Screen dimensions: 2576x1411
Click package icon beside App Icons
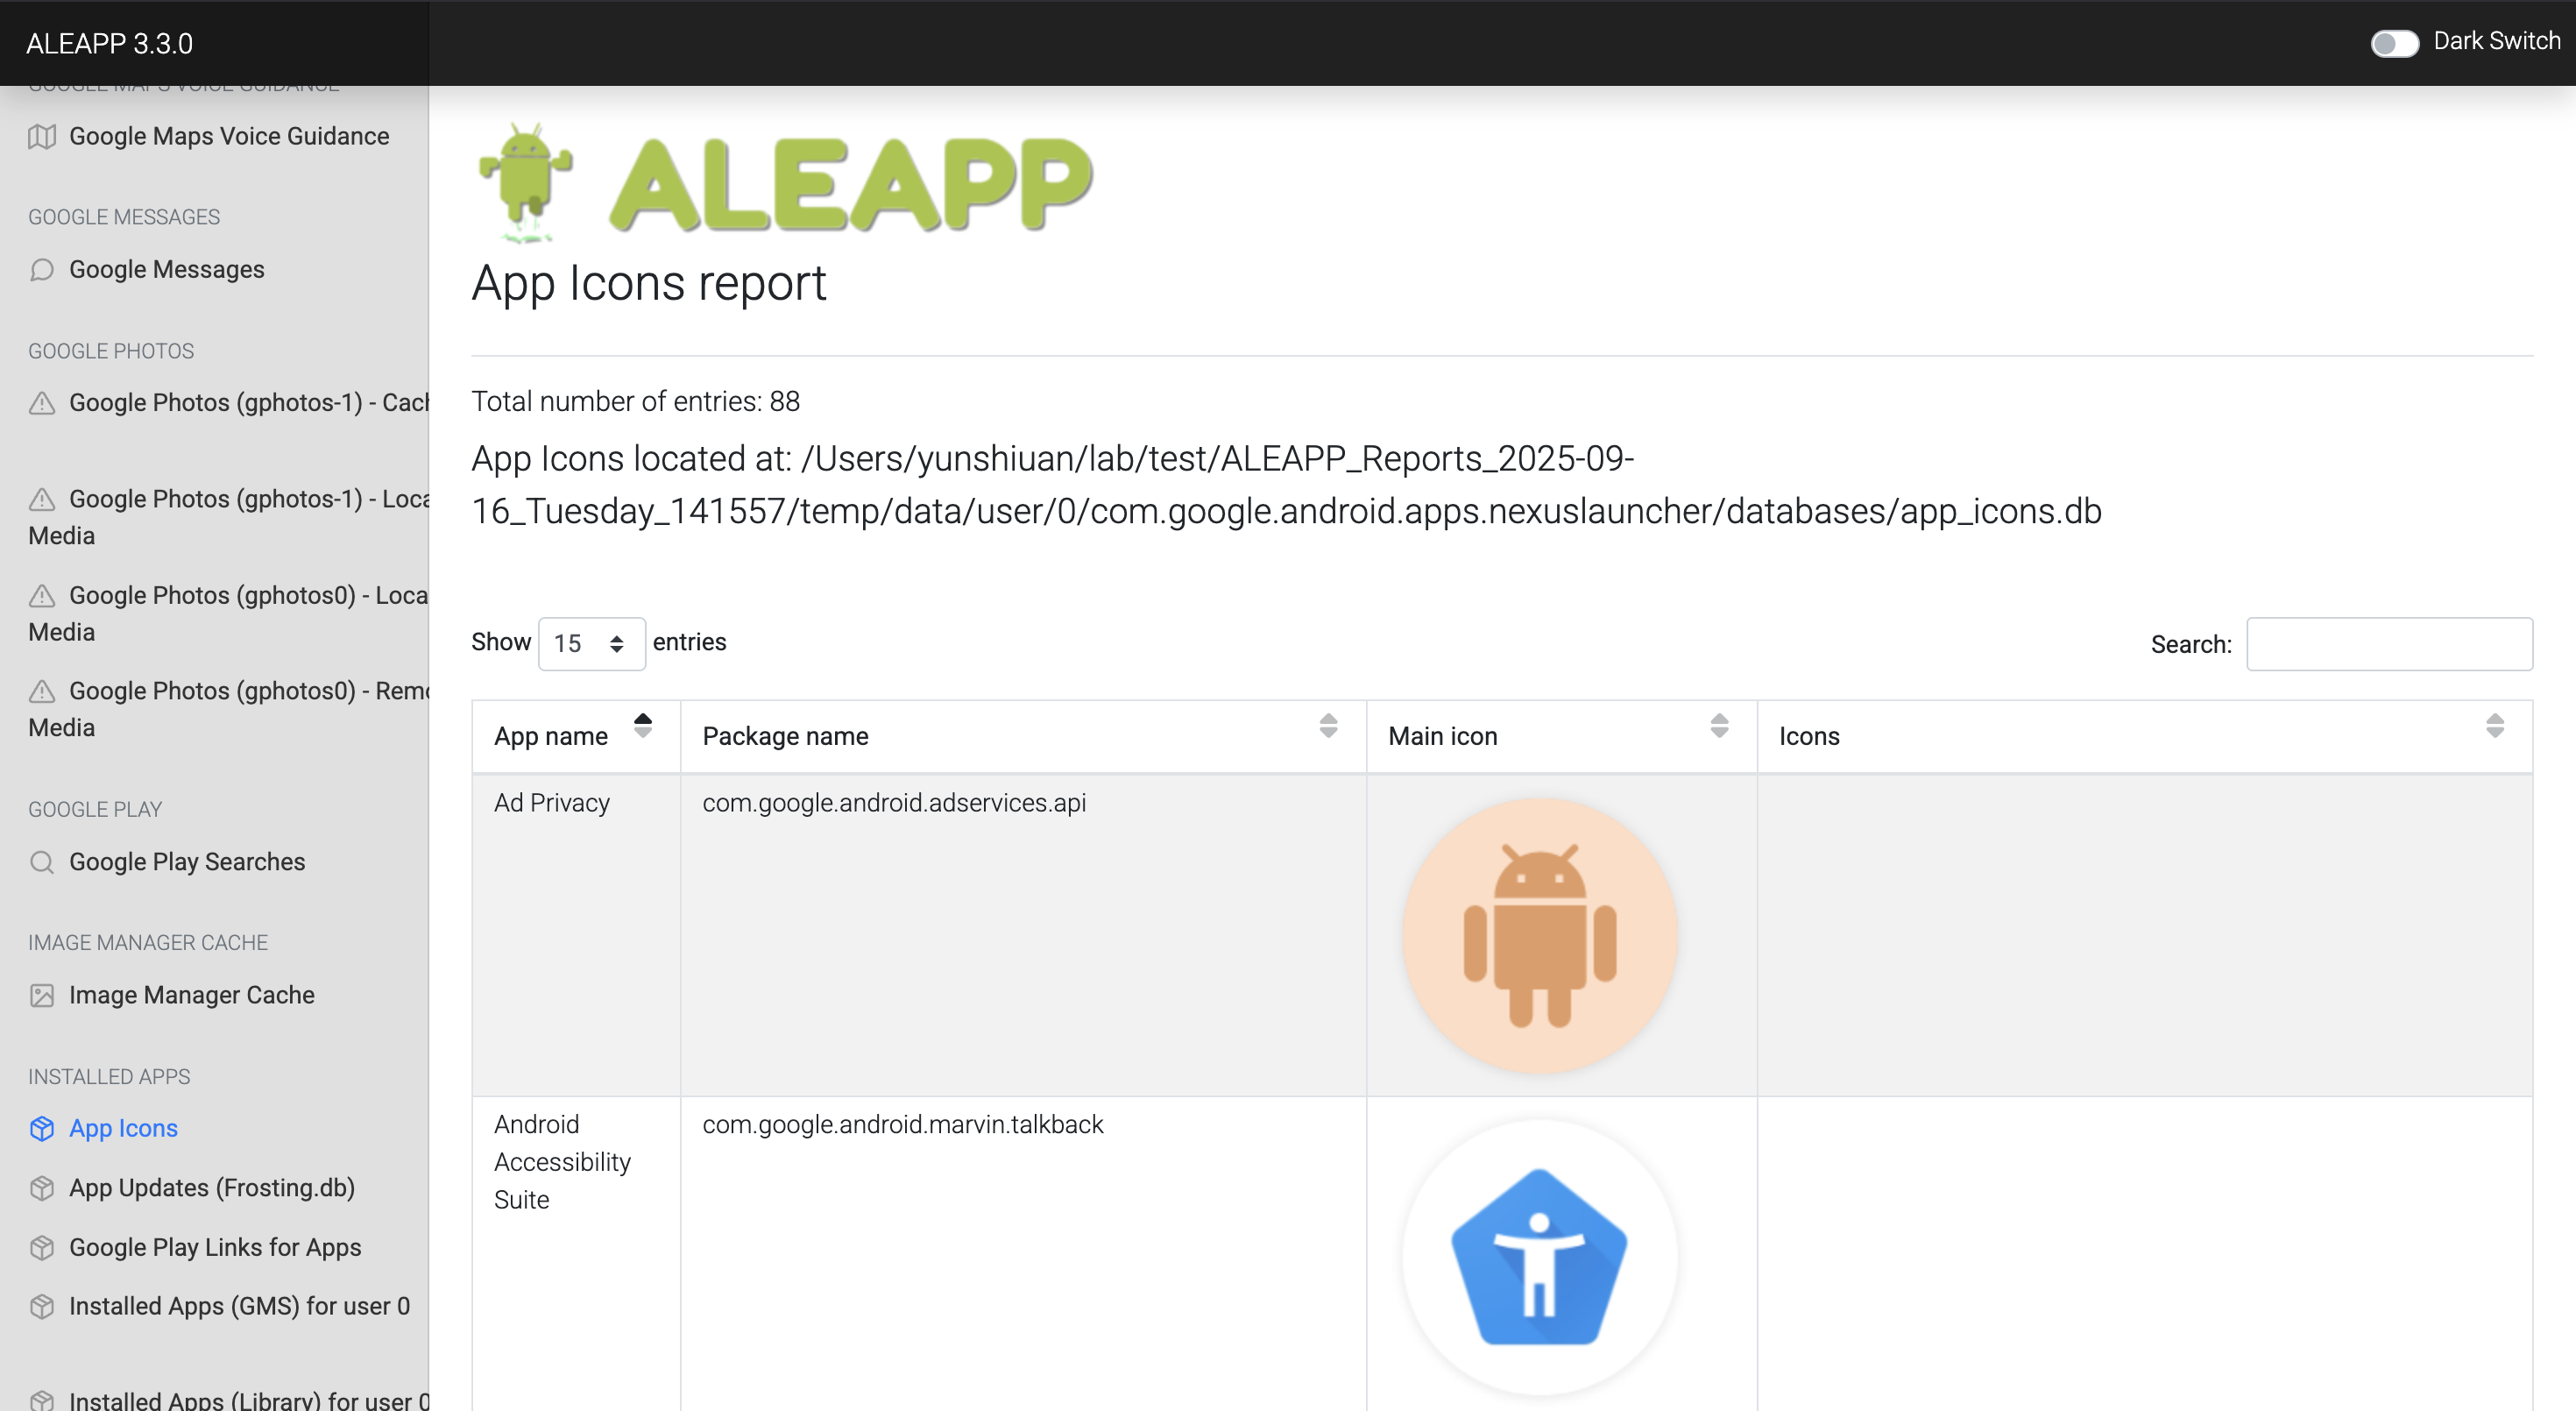[42, 1128]
